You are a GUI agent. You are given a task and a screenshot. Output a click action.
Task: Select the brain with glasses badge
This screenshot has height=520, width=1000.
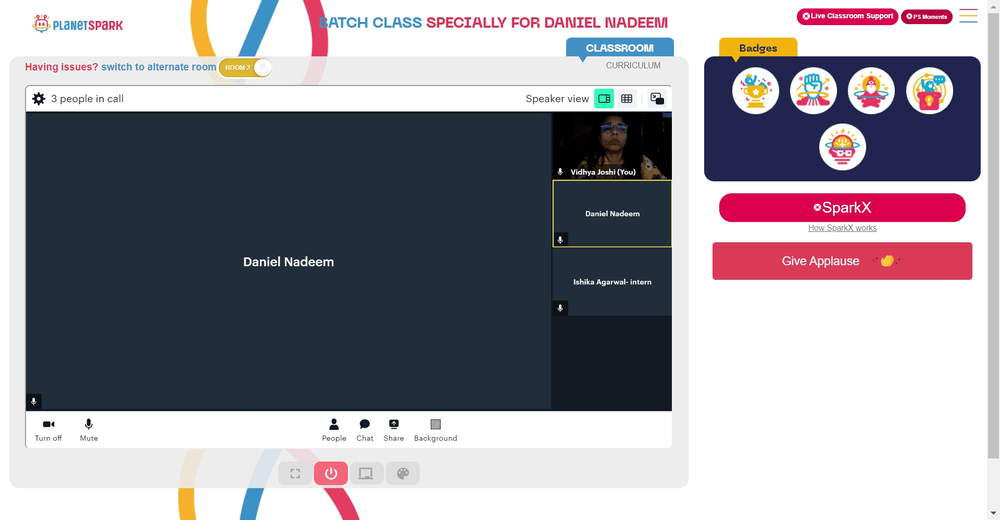(842, 147)
